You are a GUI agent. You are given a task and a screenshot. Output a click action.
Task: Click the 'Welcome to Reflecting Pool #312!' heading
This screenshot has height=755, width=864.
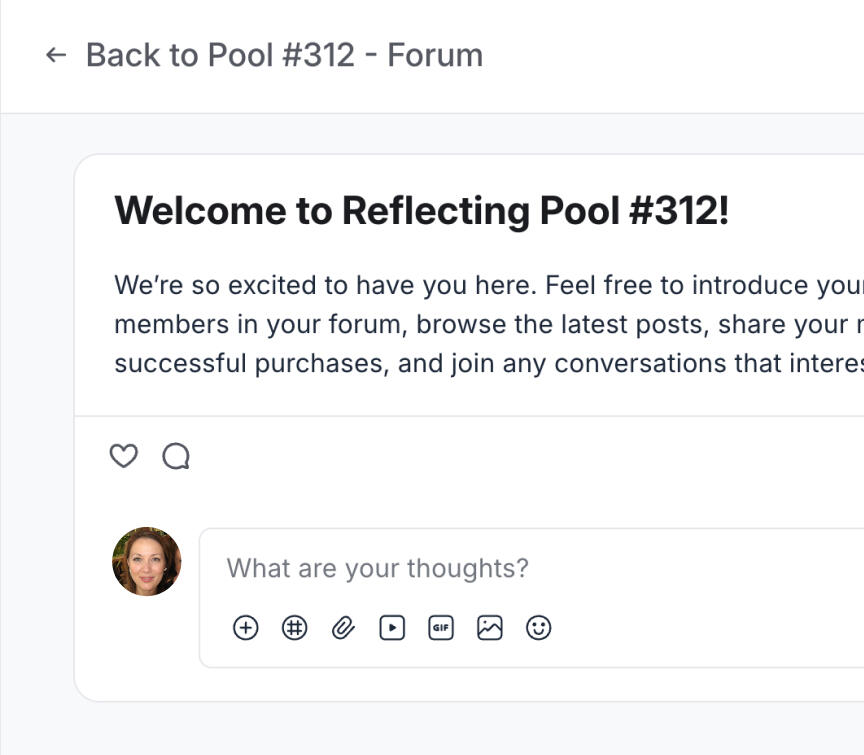click(x=422, y=211)
